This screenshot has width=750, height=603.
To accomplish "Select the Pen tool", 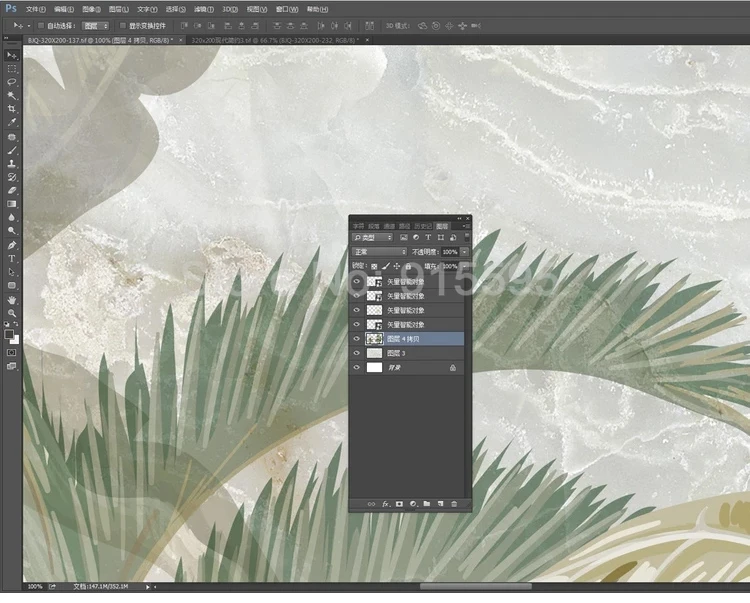I will pos(12,245).
